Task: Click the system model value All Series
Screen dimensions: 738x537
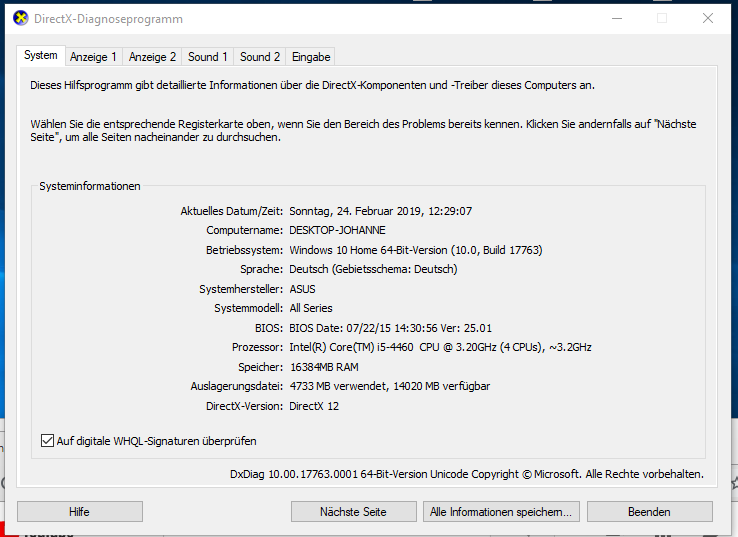Action: tap(311, 308)
